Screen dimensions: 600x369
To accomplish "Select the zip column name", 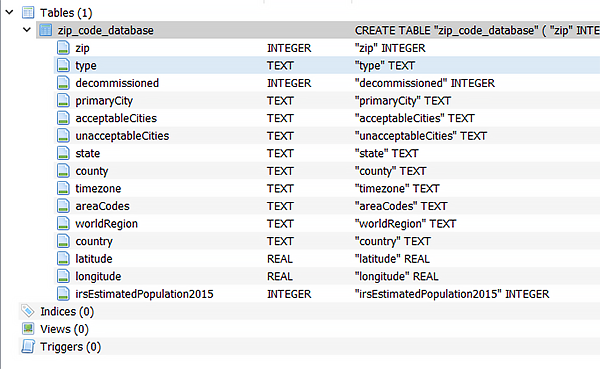I will click(x=82, y=48).
